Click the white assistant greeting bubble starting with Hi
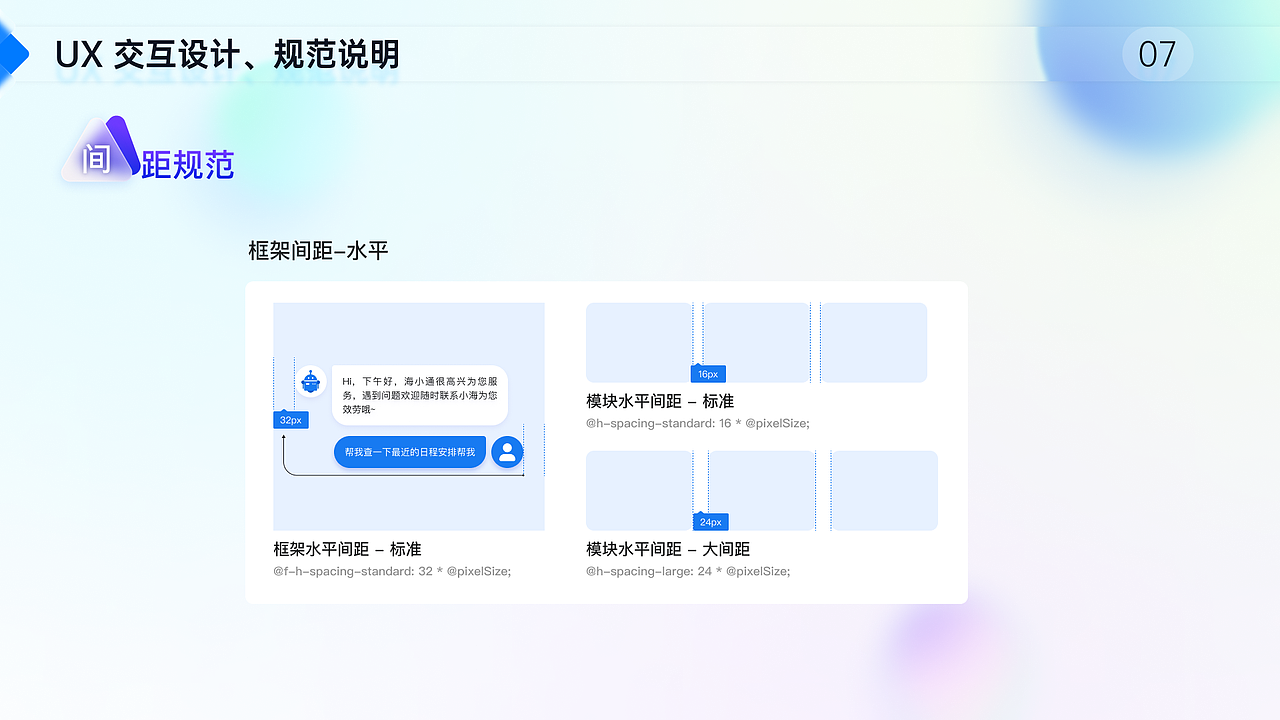The height and width of the screenshot is (720, 1280). (420, 395)
